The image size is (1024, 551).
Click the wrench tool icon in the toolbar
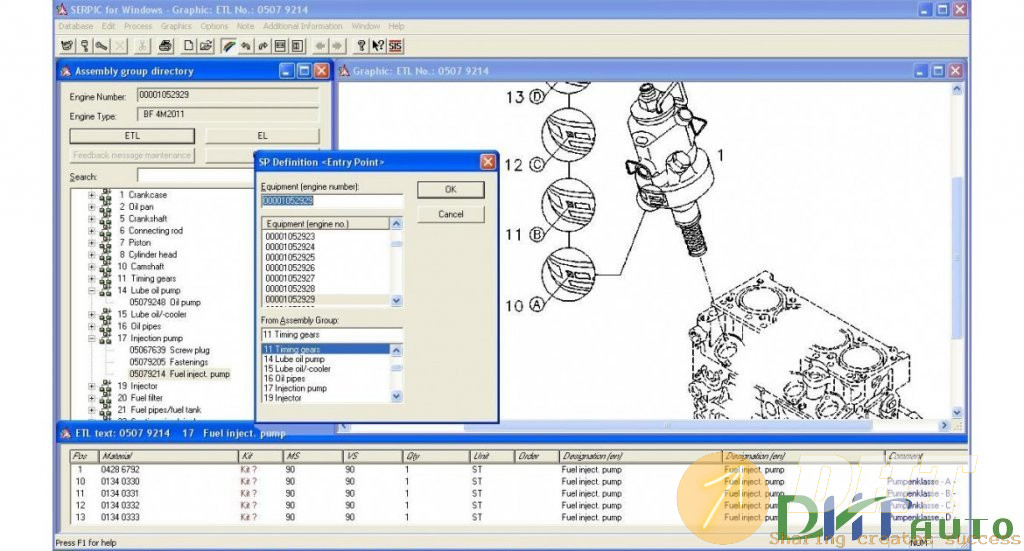click(101, 46)
